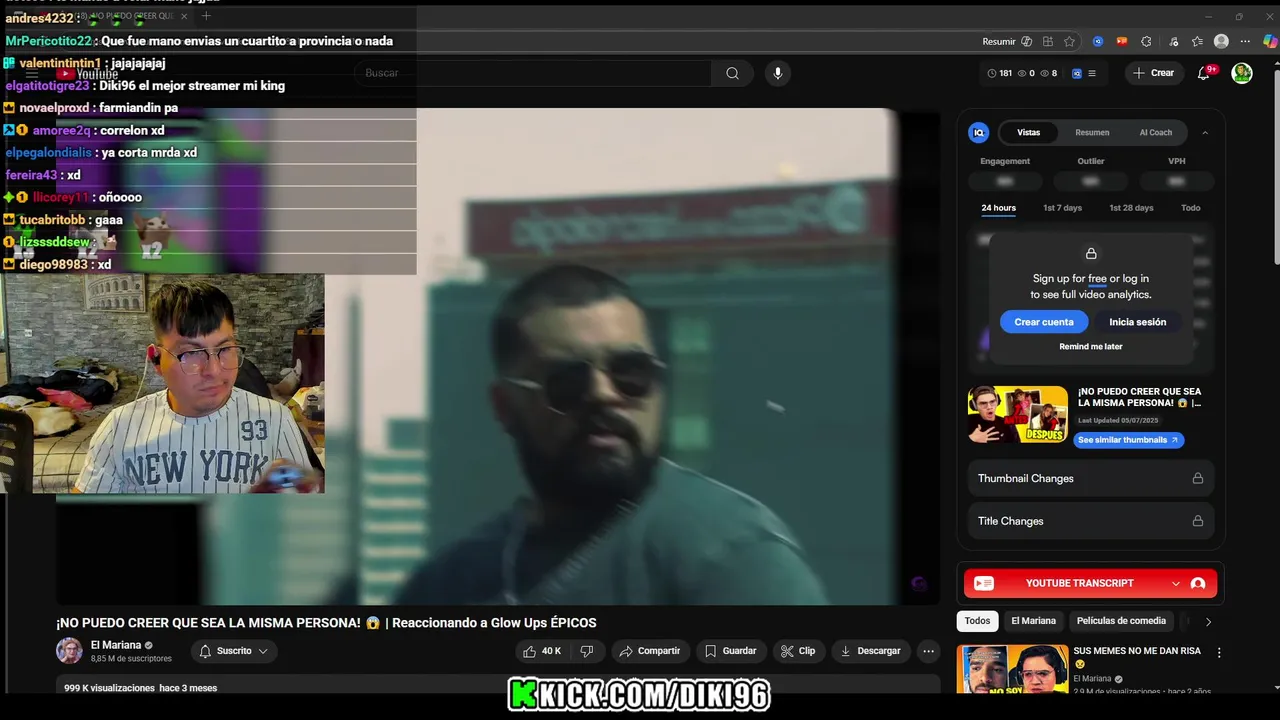Click the YouTube search magnifier icon
Viewport: 1280px width, 720px height.
(x=732, y=73)
